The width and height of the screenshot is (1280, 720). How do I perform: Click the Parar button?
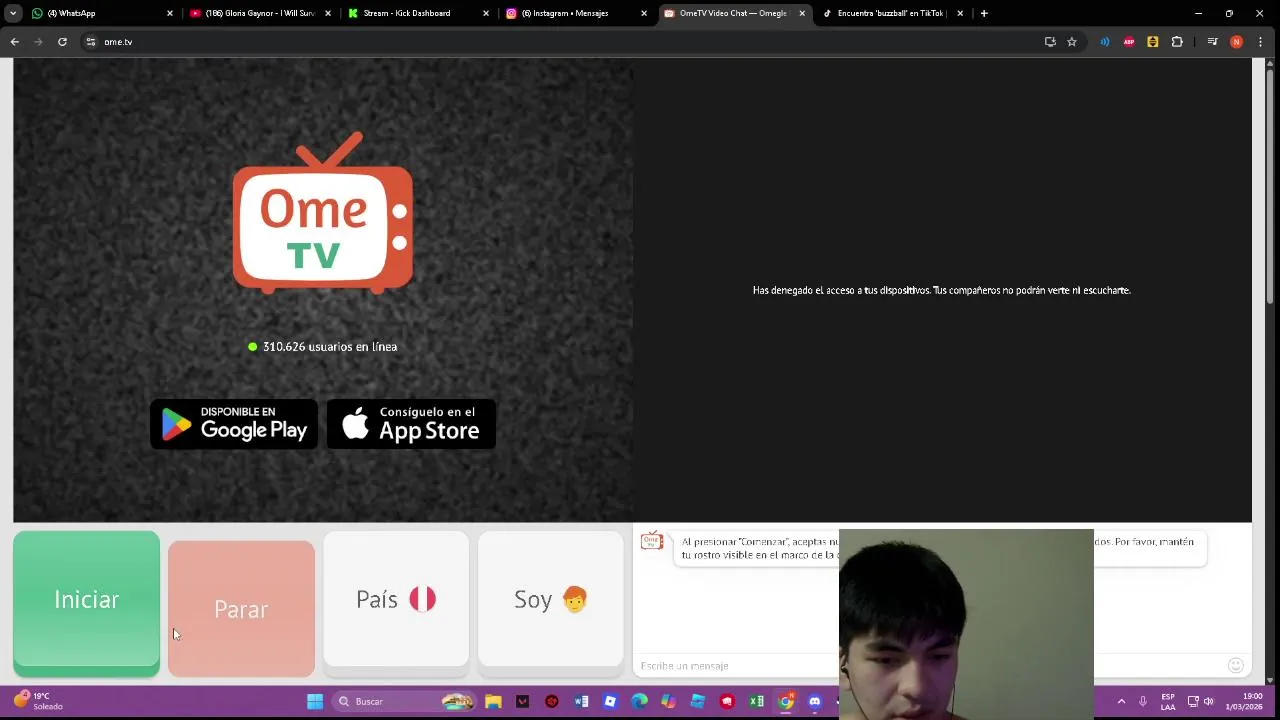tap(241, 609)
